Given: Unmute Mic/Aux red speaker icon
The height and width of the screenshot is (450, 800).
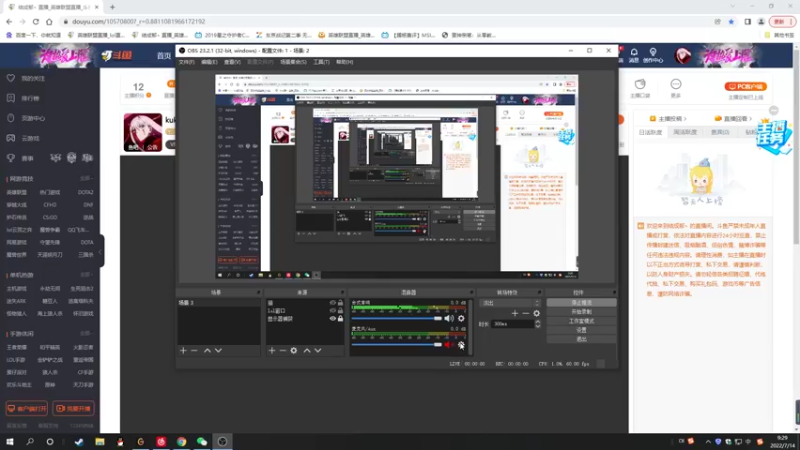Looking at the screenshot, I should pos(448,345).
